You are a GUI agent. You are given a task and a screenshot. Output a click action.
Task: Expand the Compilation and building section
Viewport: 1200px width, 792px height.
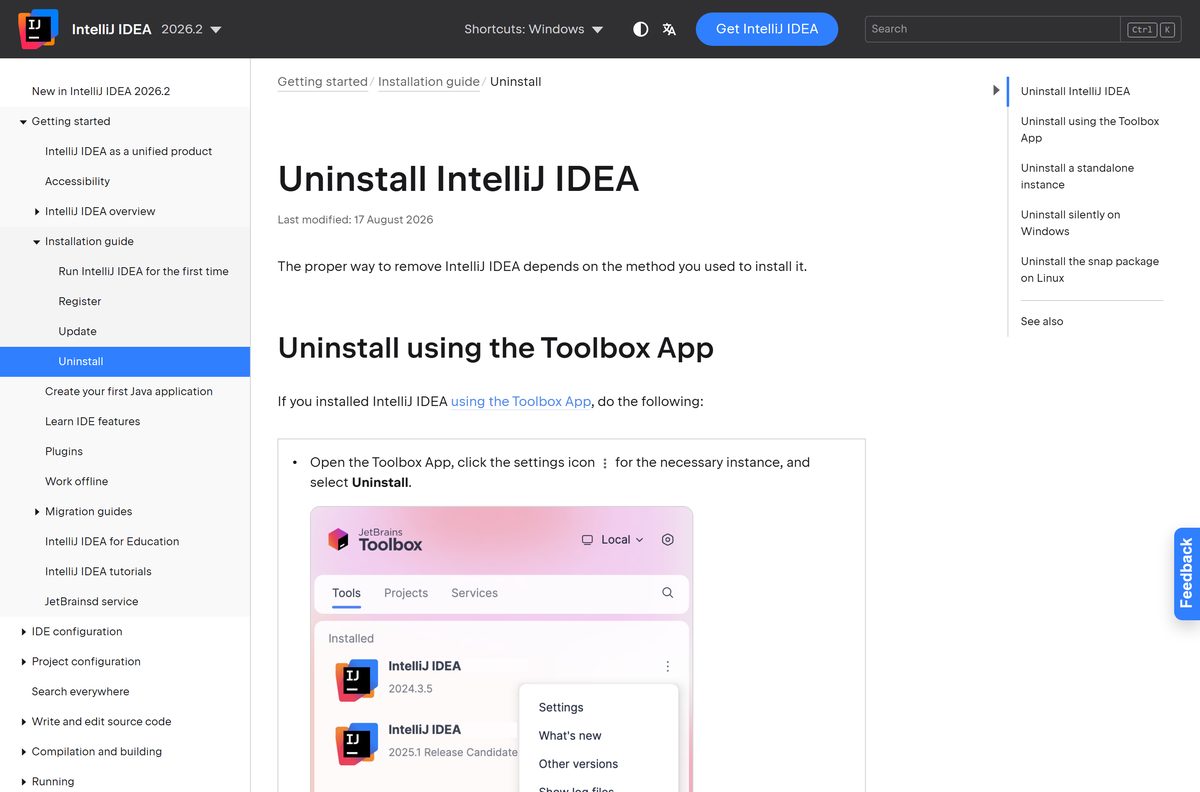click(x=23, y=751)
